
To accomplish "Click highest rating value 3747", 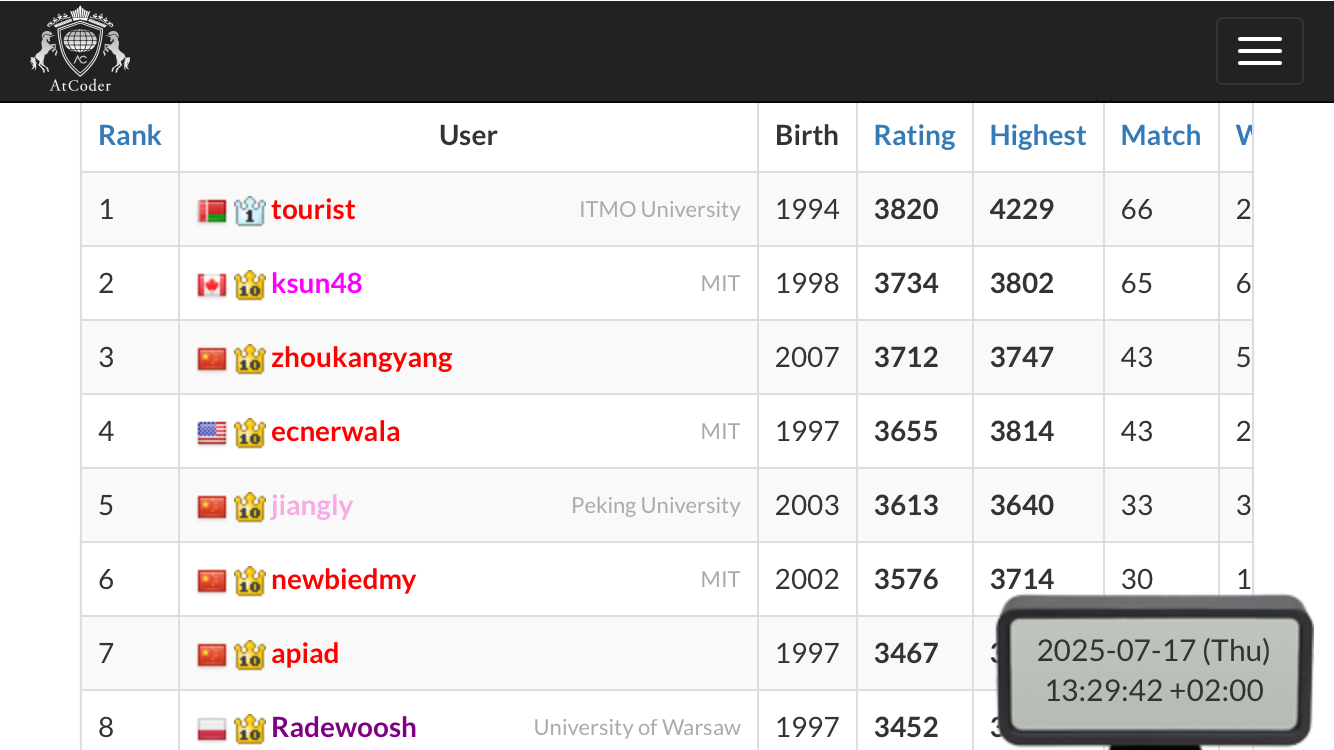I will [1022, 358].
